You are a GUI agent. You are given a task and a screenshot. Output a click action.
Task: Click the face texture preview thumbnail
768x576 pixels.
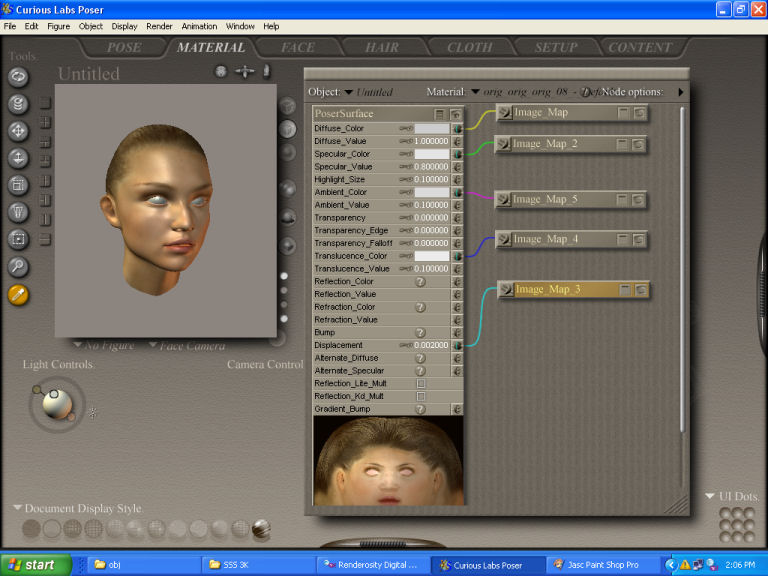pyautogui.click(x=388, y=461)
